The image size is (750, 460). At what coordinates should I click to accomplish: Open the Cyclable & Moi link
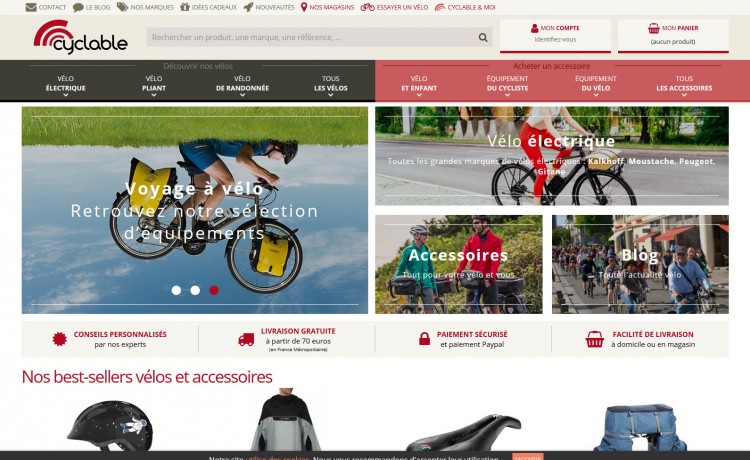pos(465,7)
